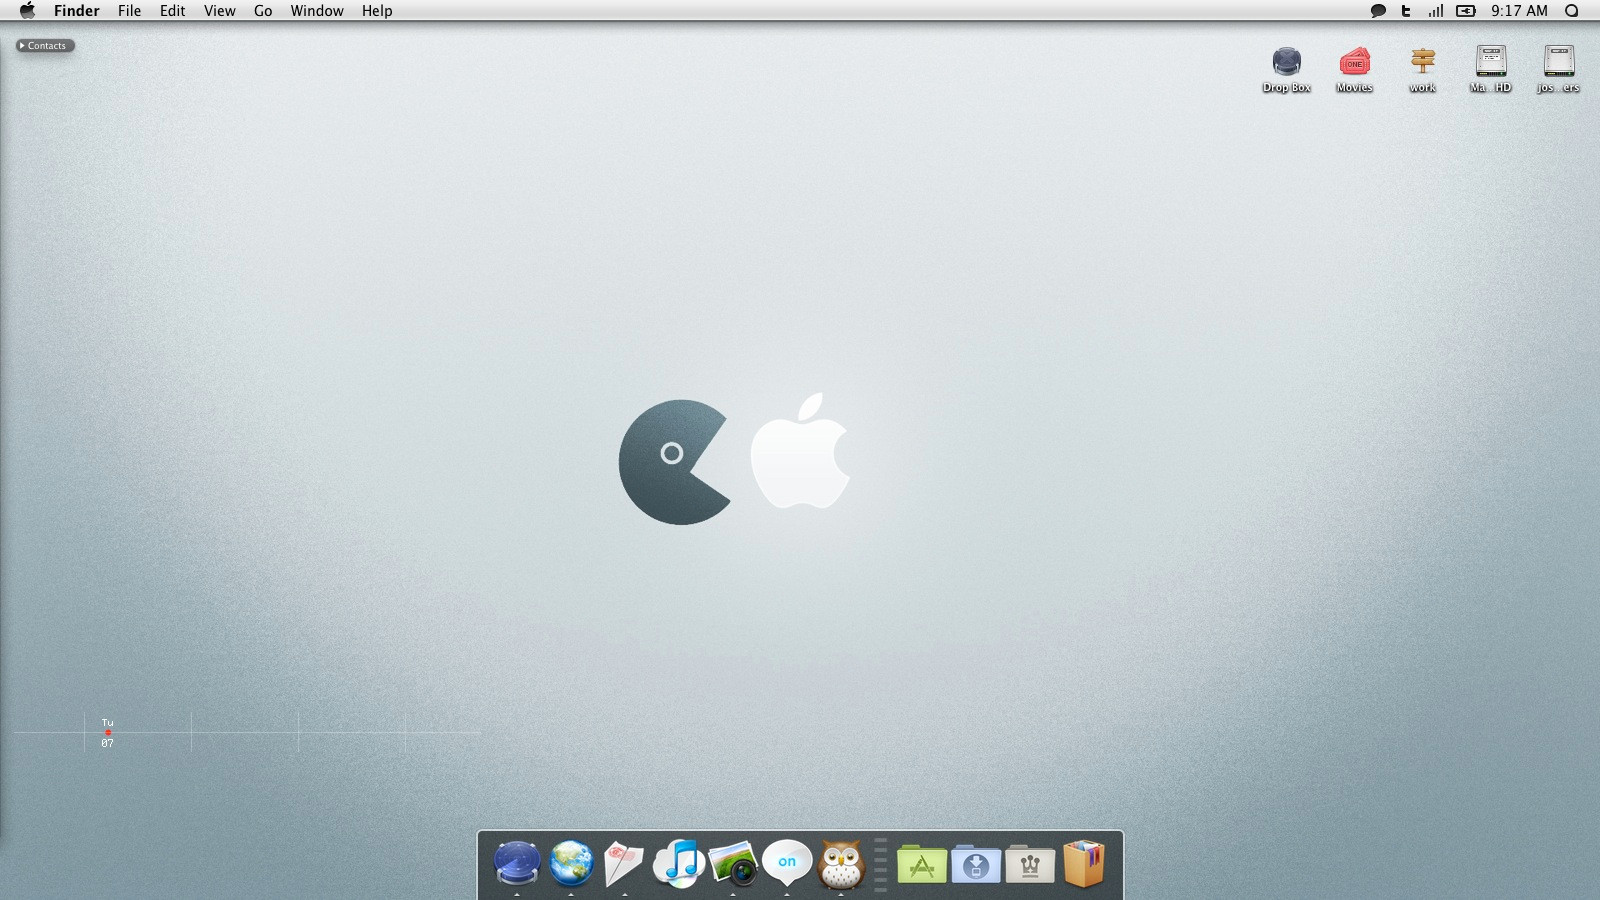The width and height of the screenshot is (1600, 900).
Task: Launch the owl app in dock
Action: point(841,863)
